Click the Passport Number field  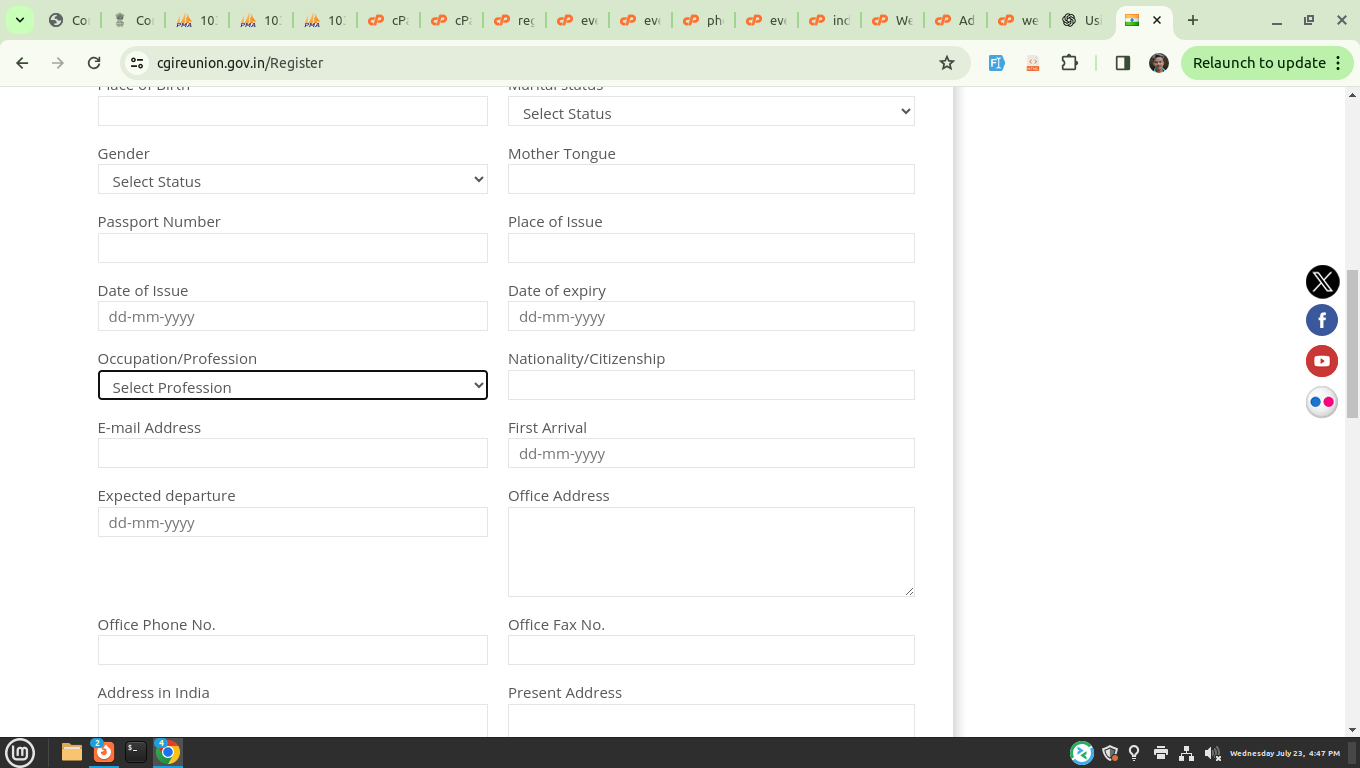pos(292,248)
